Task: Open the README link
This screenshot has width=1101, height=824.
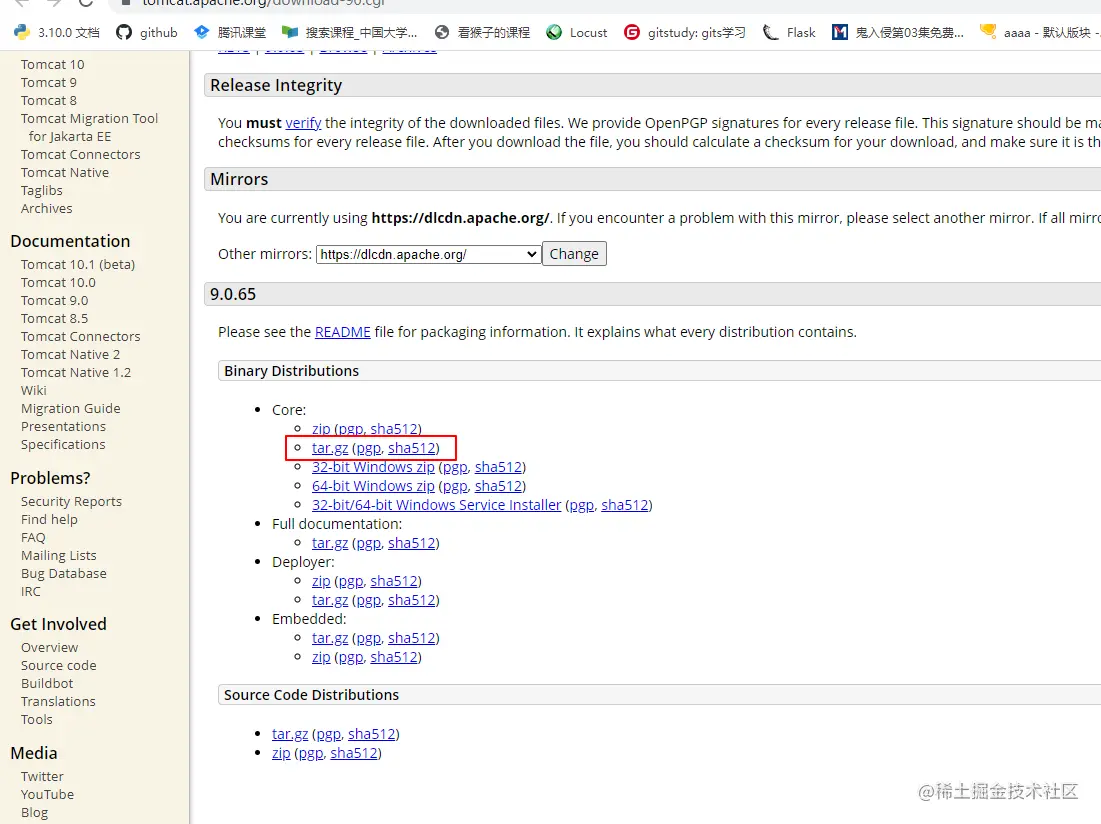Action: (343, 332)
